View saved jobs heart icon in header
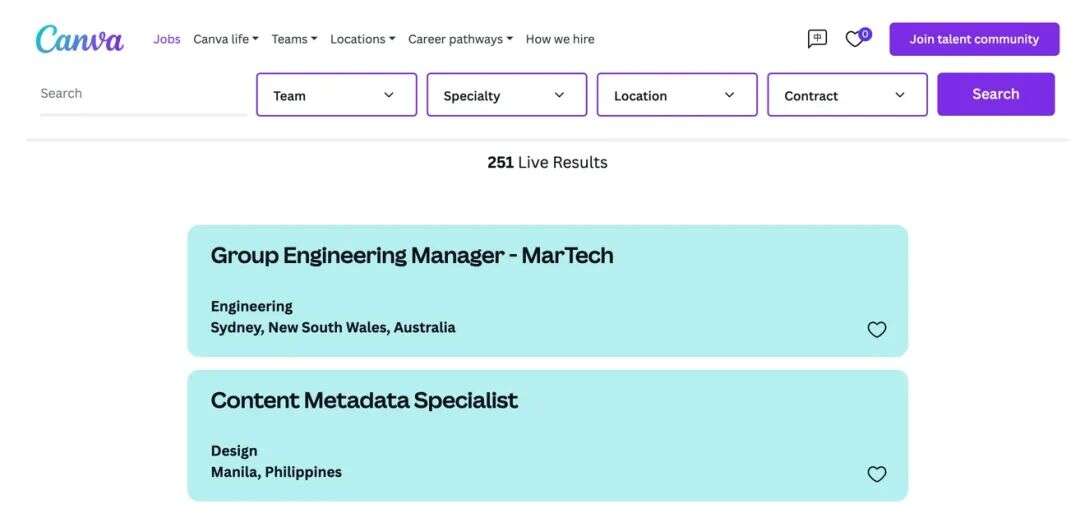 tap(855, 39)
